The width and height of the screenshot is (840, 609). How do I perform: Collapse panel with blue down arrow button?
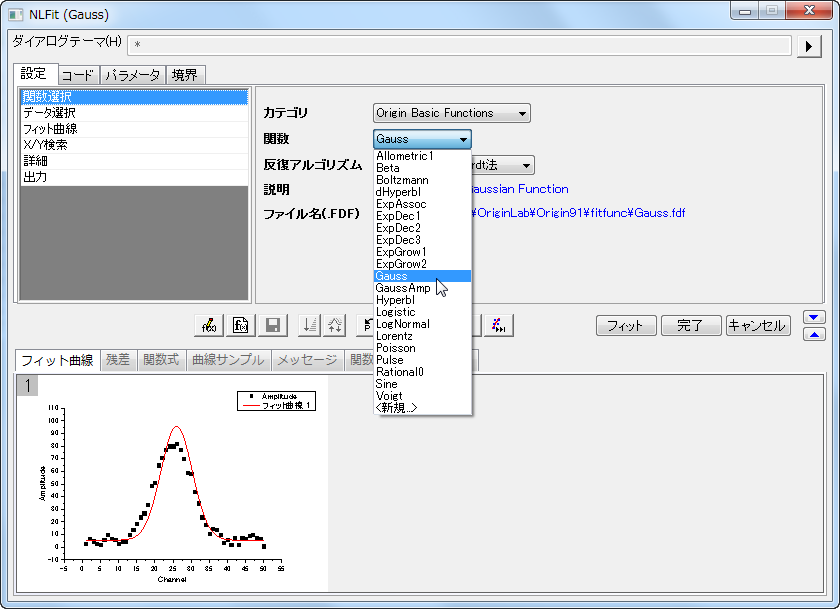(814, 317)
